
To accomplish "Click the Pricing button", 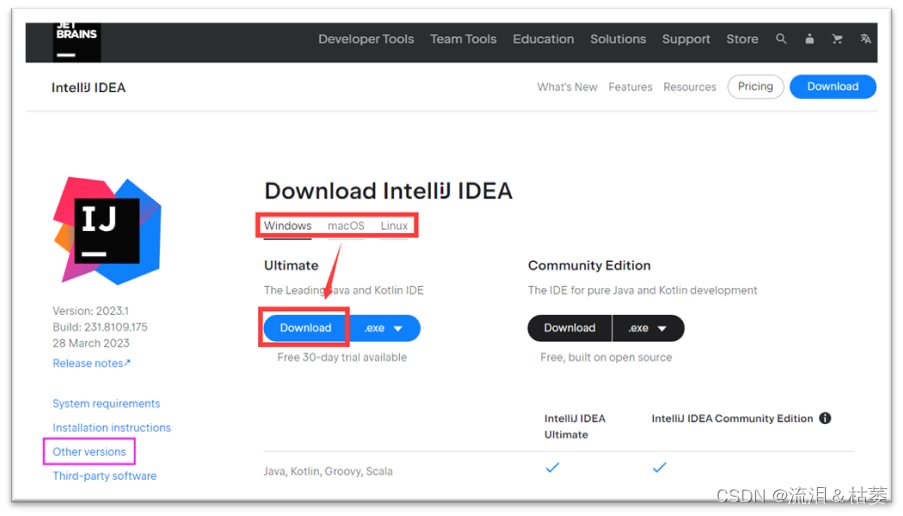I will point(756,86).
